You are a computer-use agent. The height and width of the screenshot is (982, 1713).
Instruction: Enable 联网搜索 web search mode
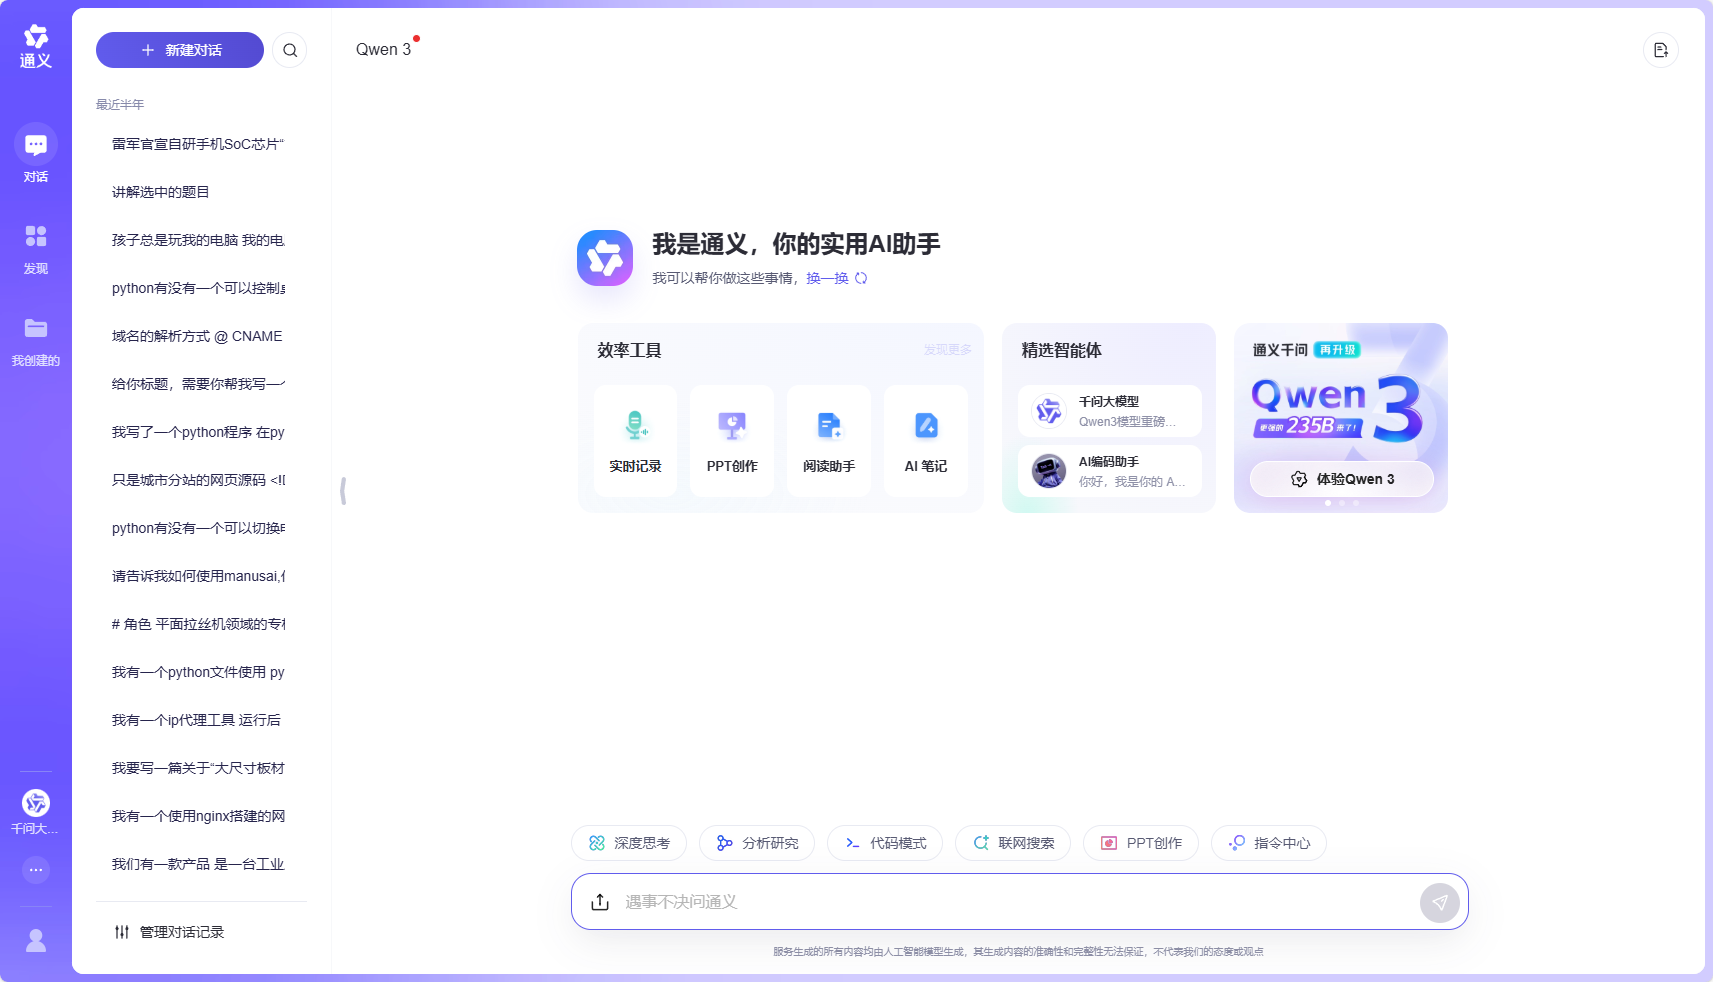pos(1013,843)
